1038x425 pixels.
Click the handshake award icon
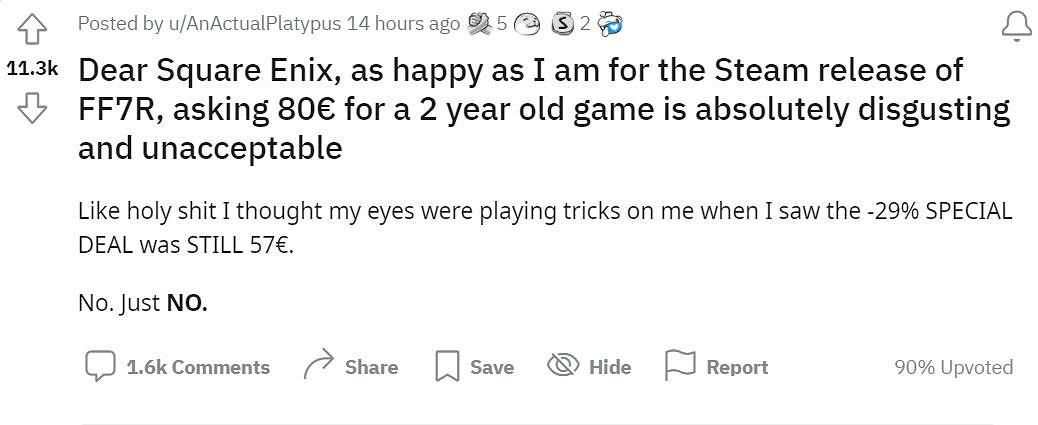pyautogui.click(x=480, y=23)
